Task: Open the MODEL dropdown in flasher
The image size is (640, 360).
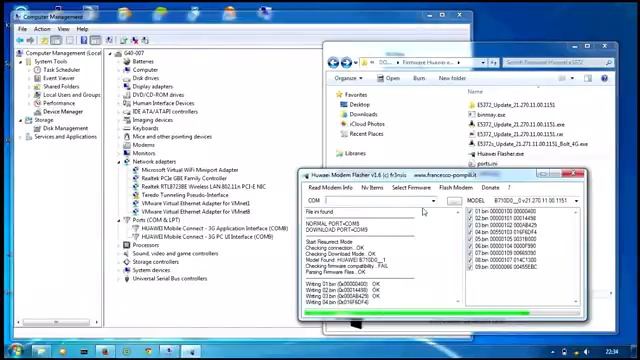Action: 576,201
